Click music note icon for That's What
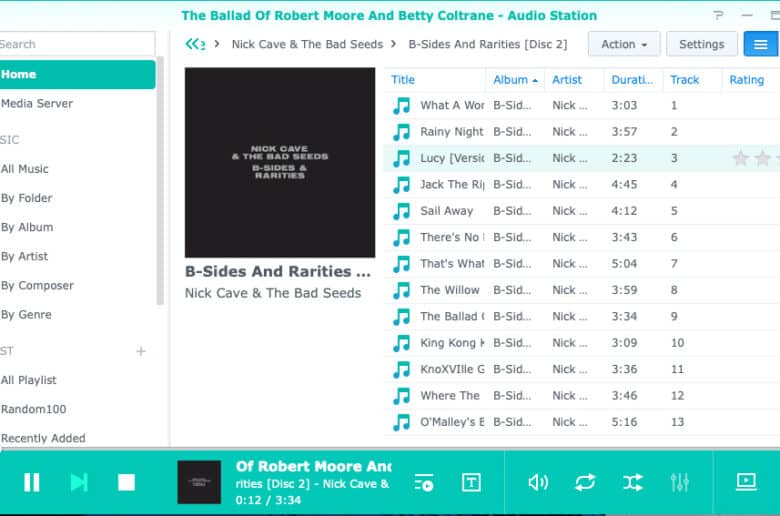780x516 pixels. click(401, 264)
